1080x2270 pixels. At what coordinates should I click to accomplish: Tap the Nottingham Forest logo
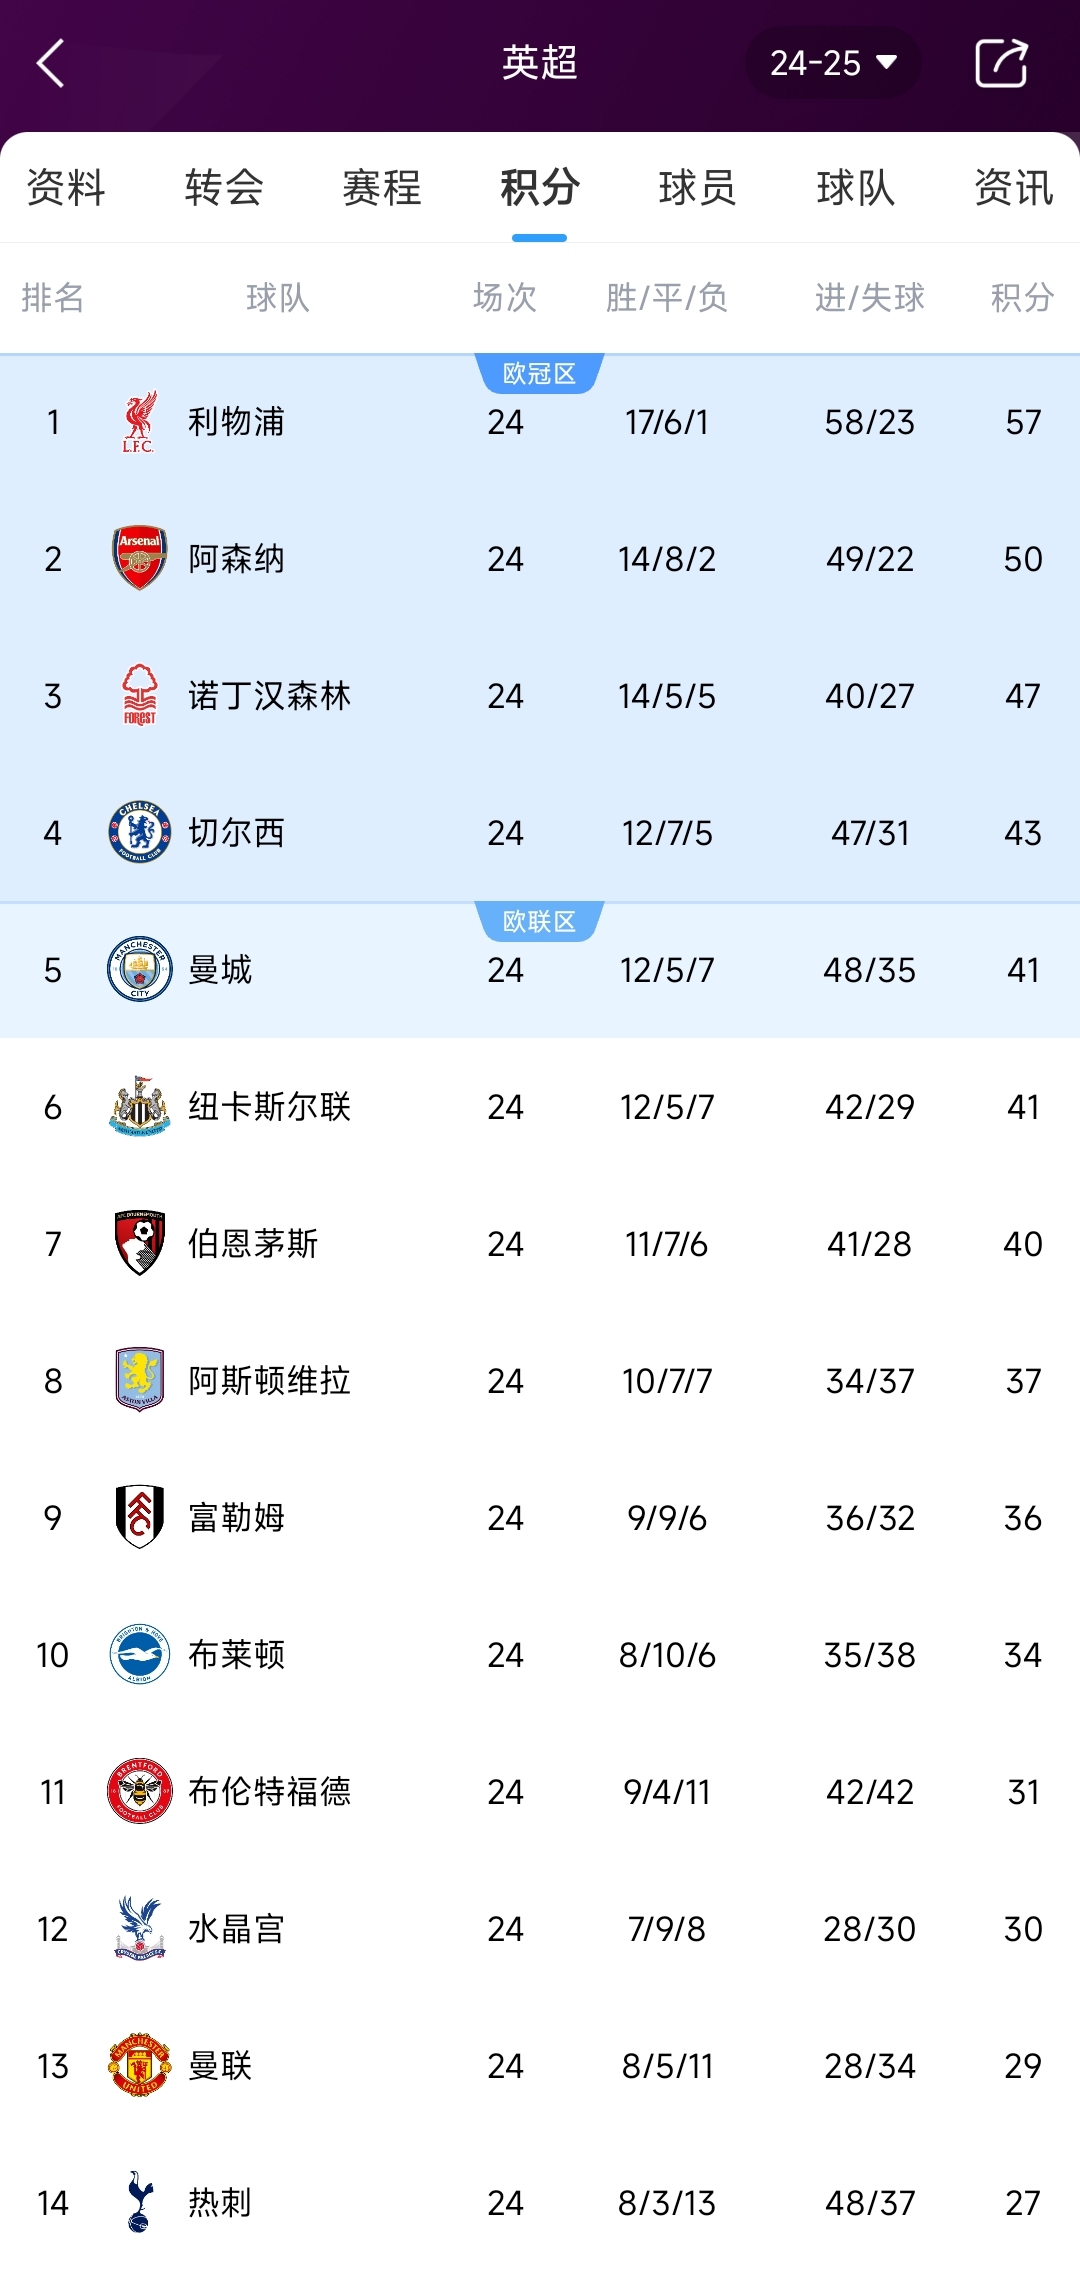[x=139, y=695]
